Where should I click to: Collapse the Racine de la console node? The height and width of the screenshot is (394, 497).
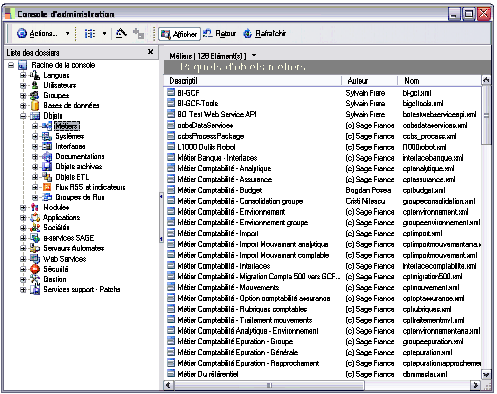[11, 65]
